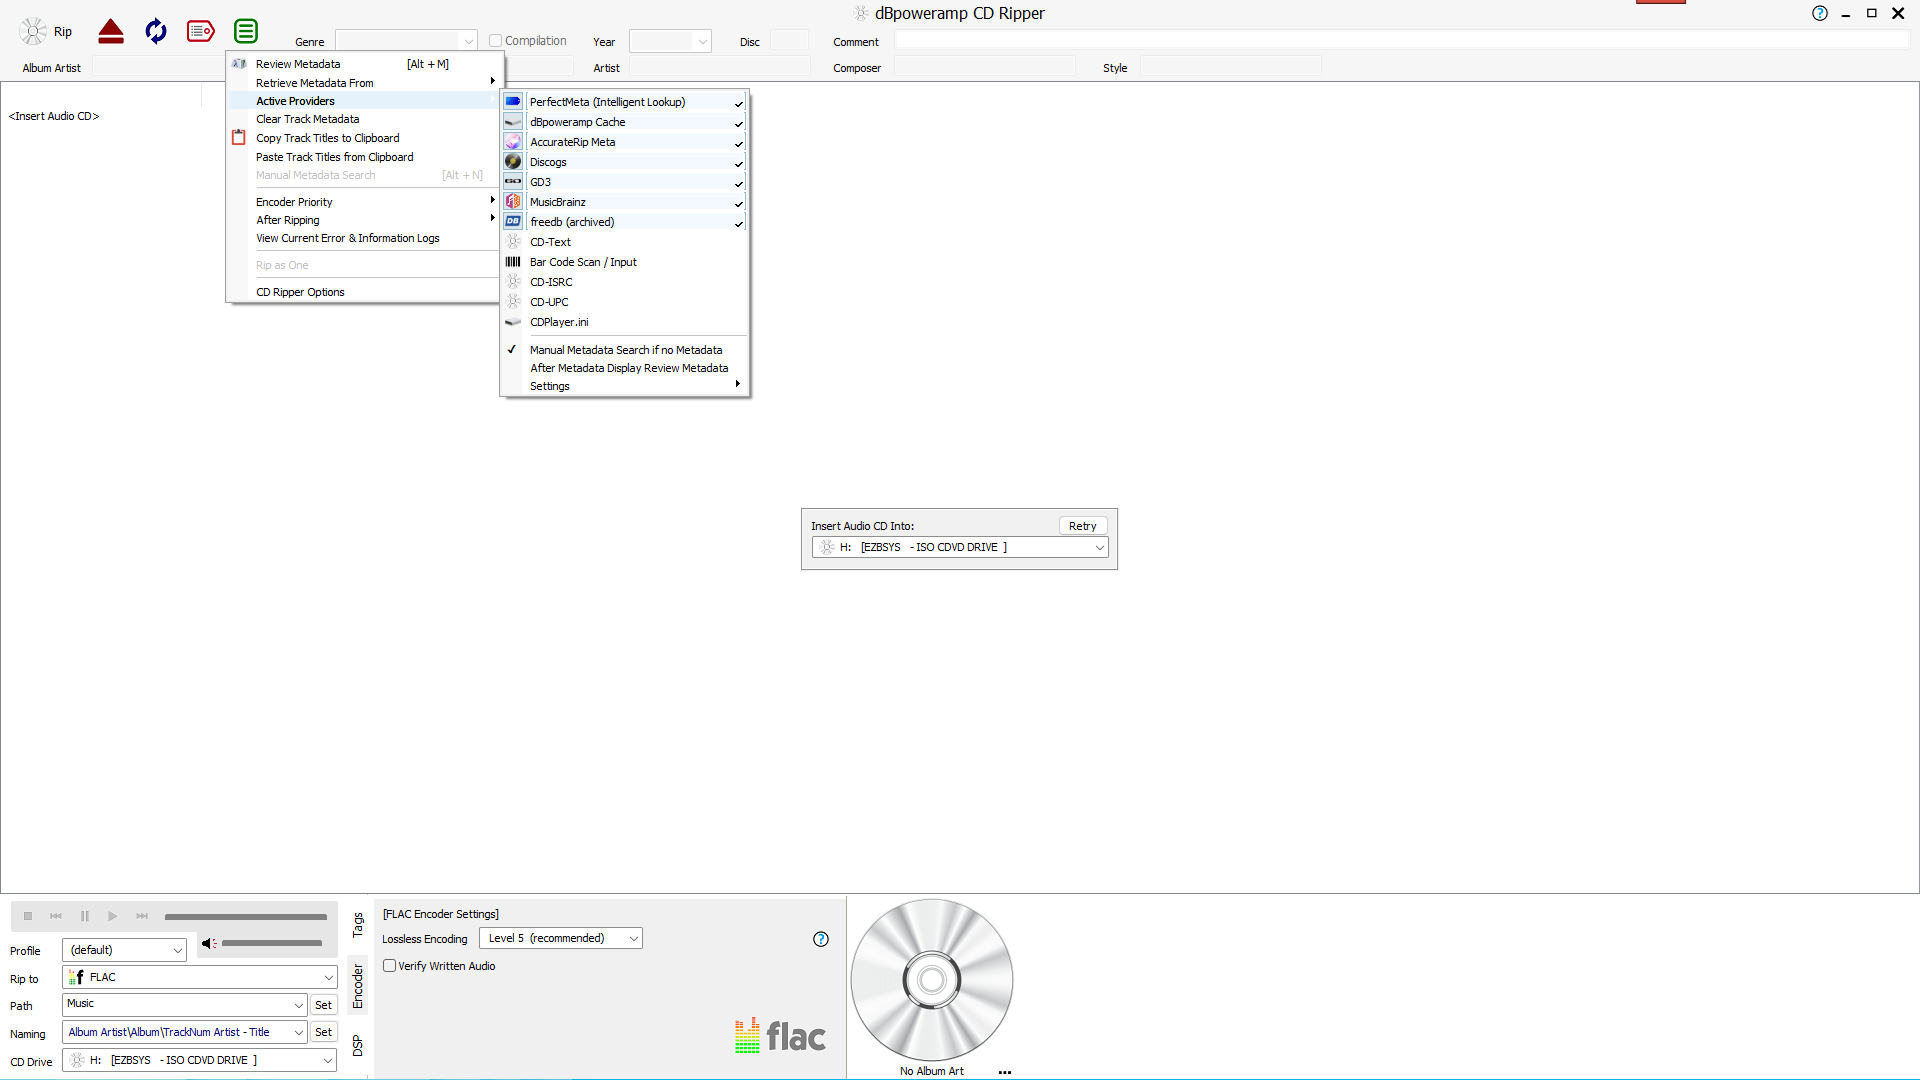
Task: Select Clear Track Metadata menu entry
Action: [x=307, y=119]
